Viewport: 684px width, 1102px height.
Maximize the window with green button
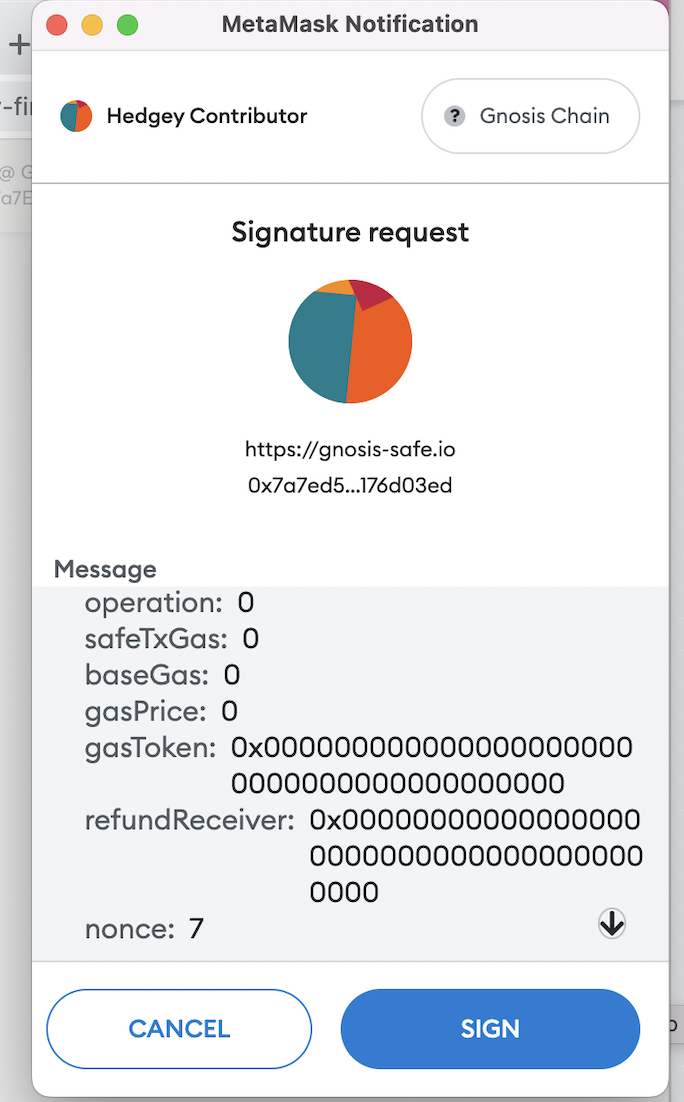click(127, 25)
